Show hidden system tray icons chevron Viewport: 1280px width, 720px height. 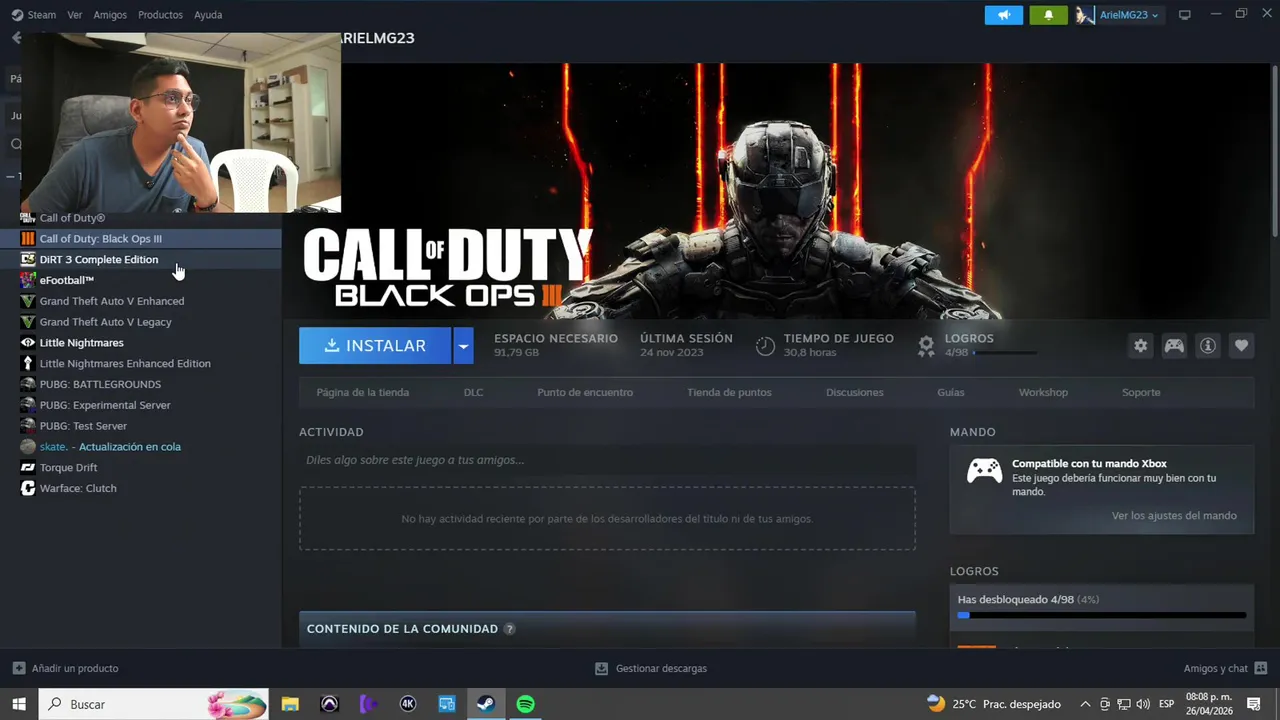pos(1085,704)
